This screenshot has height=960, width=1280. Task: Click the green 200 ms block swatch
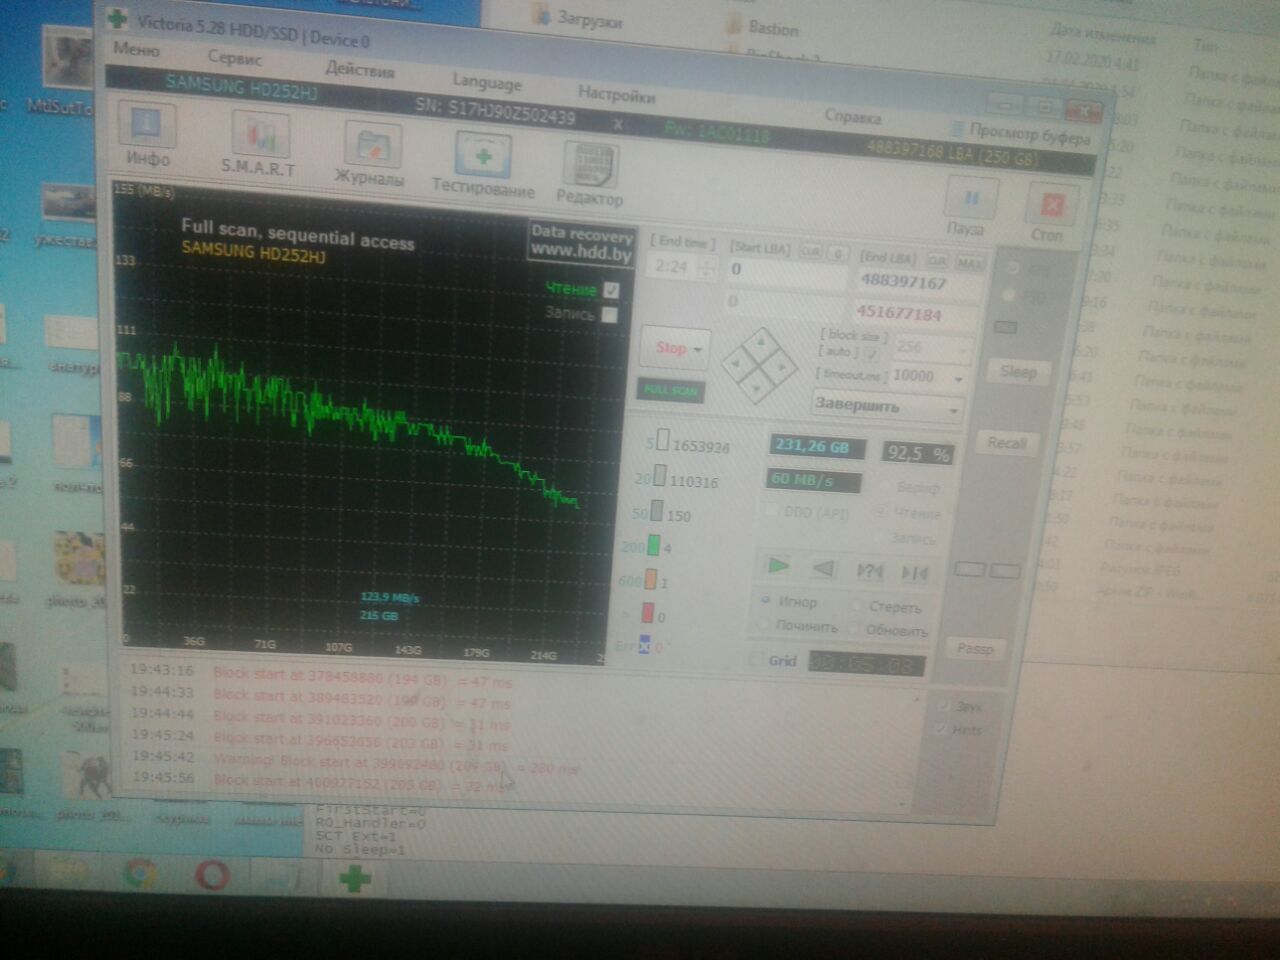pyautogui.click(x=653, y=546)
